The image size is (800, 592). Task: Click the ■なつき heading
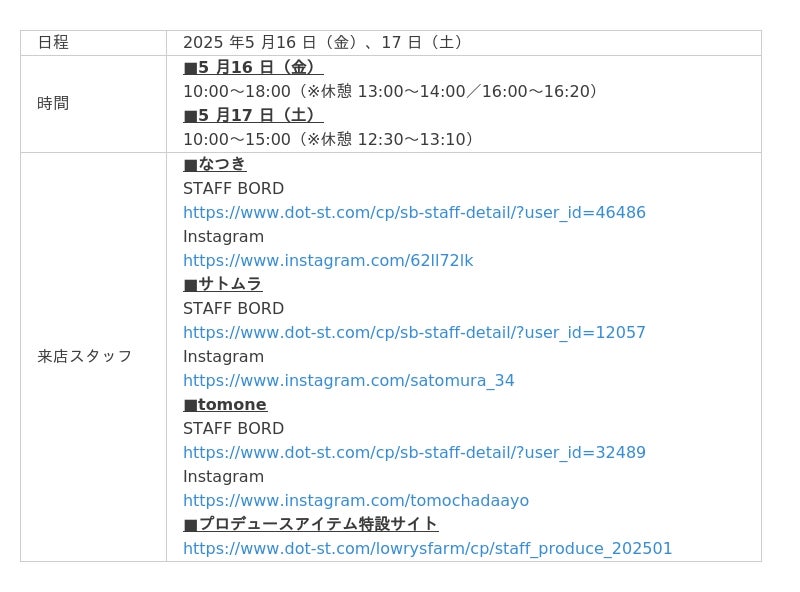[x=215, y=164]
